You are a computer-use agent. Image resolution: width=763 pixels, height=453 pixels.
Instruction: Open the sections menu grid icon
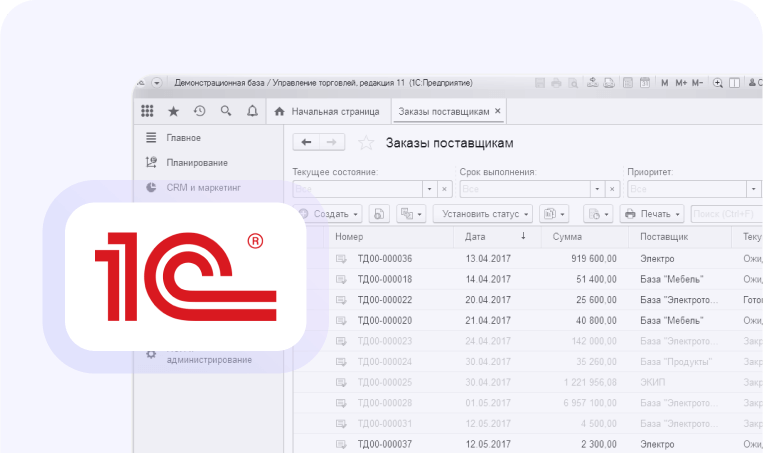pos(148,111)
